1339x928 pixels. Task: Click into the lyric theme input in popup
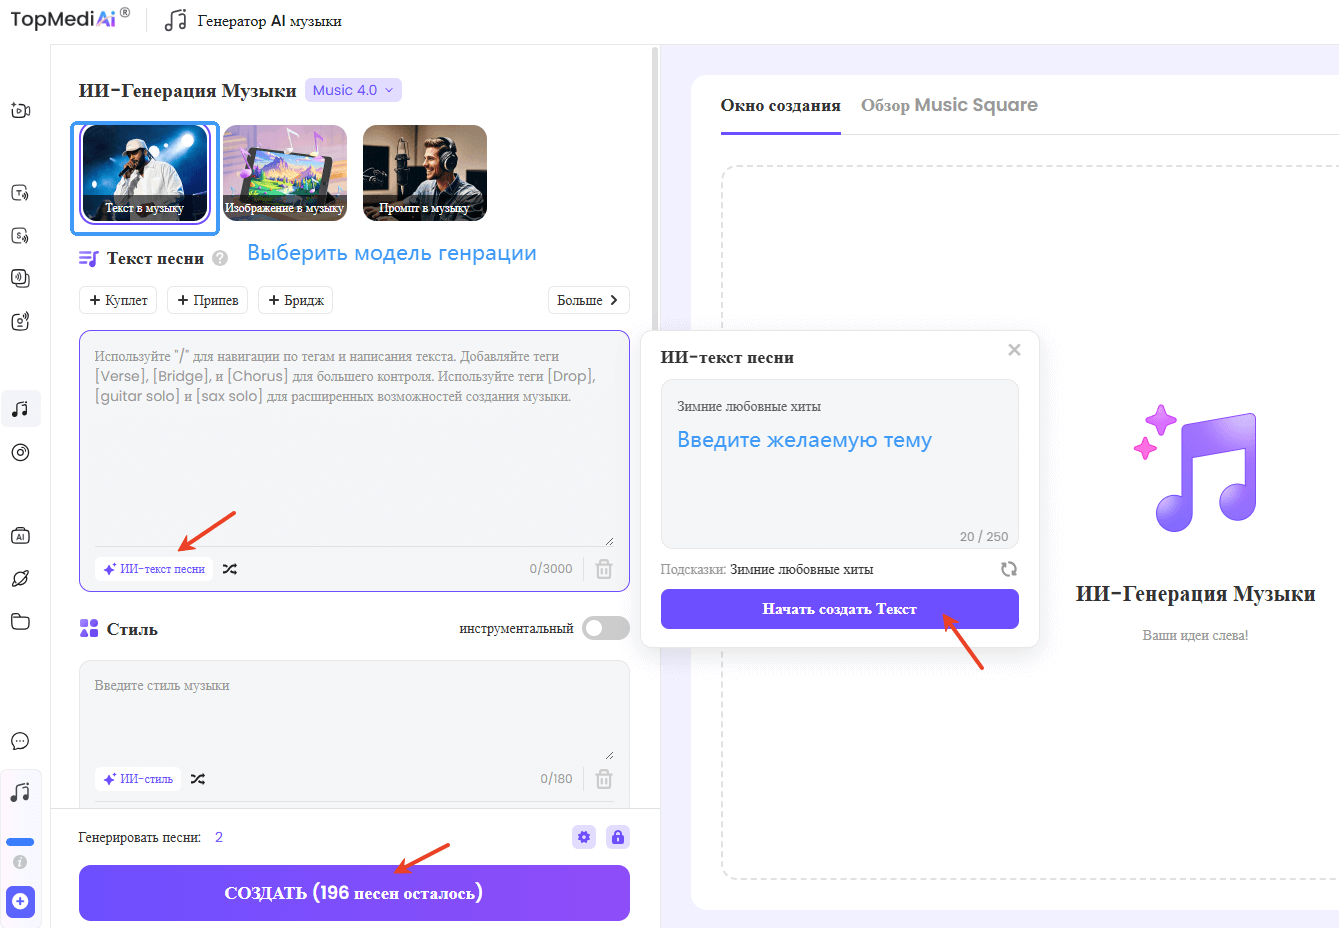840,463
